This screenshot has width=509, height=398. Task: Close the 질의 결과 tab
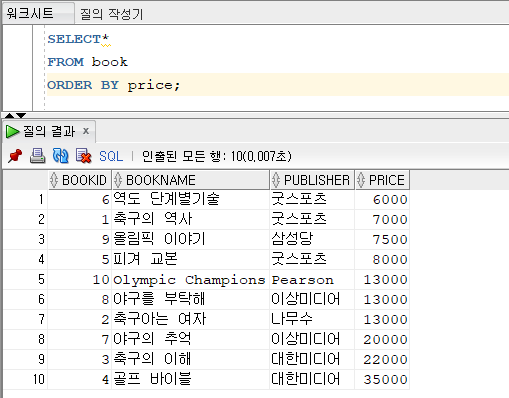coord(86,131)
